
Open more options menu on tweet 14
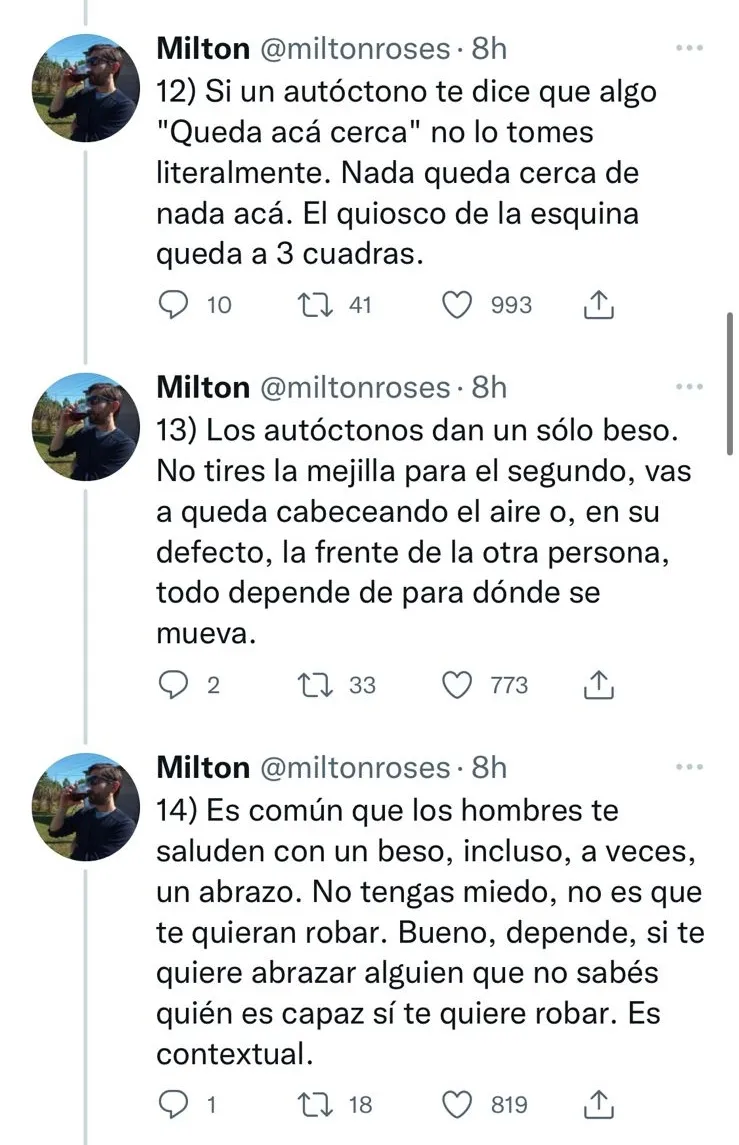(x=690, y=767)
